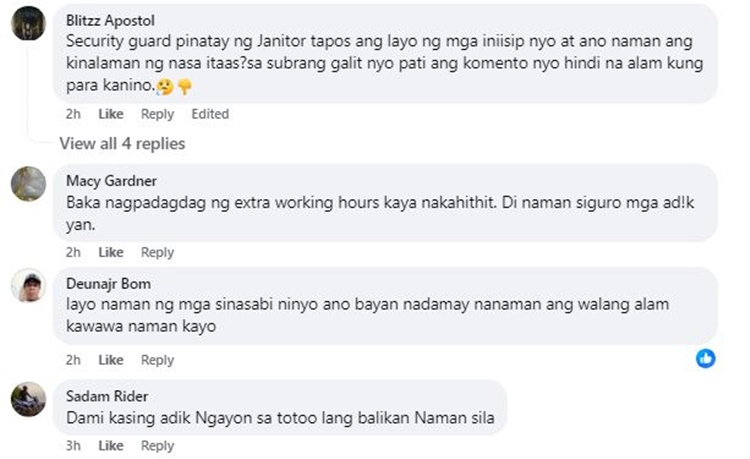
Task: Open Blitzz Apostol name link
Action: coord(110,21)
